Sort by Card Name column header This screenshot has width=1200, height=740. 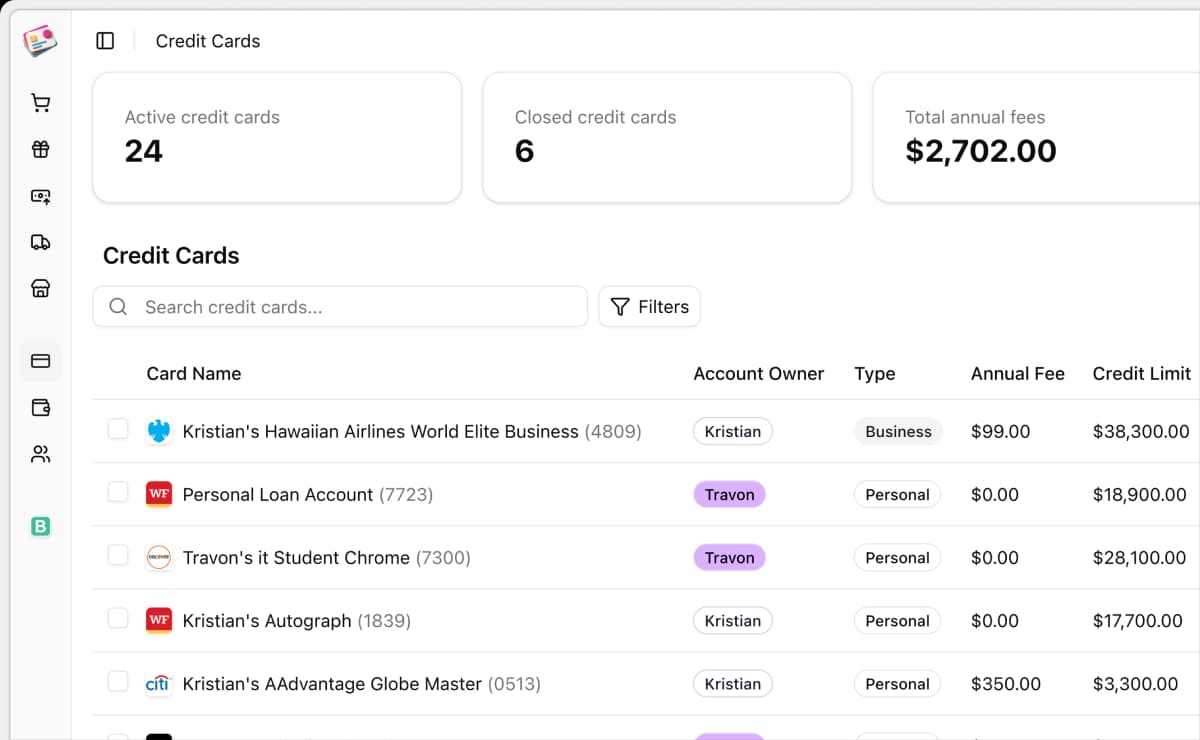(194, 374)
